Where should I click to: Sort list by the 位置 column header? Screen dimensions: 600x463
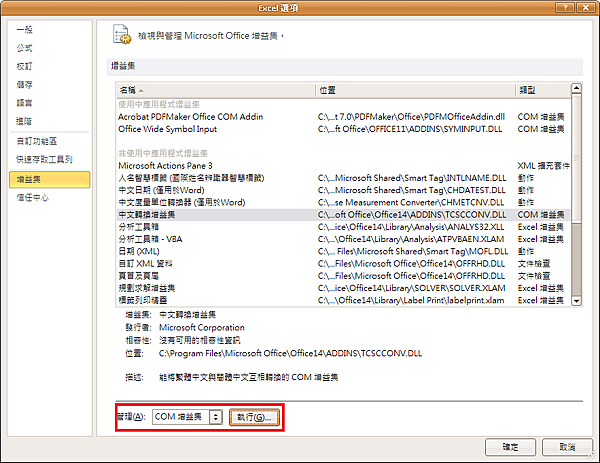tap(415, 90)
